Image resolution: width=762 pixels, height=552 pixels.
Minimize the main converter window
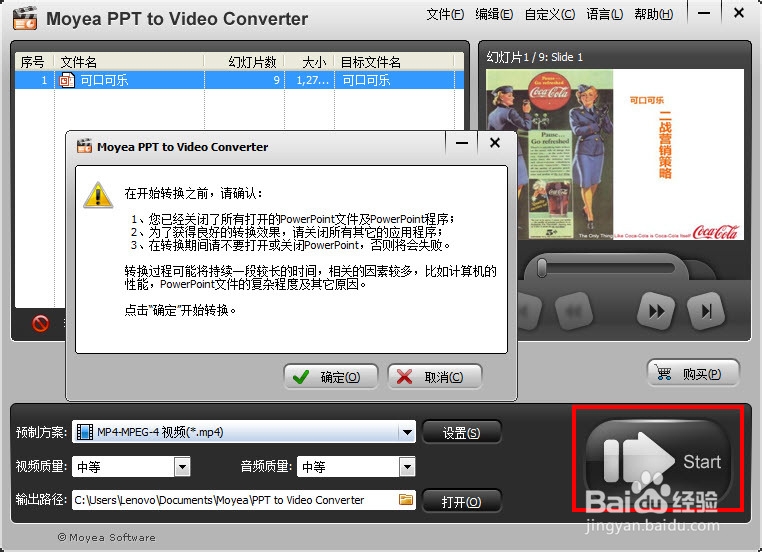pos(704,13)
